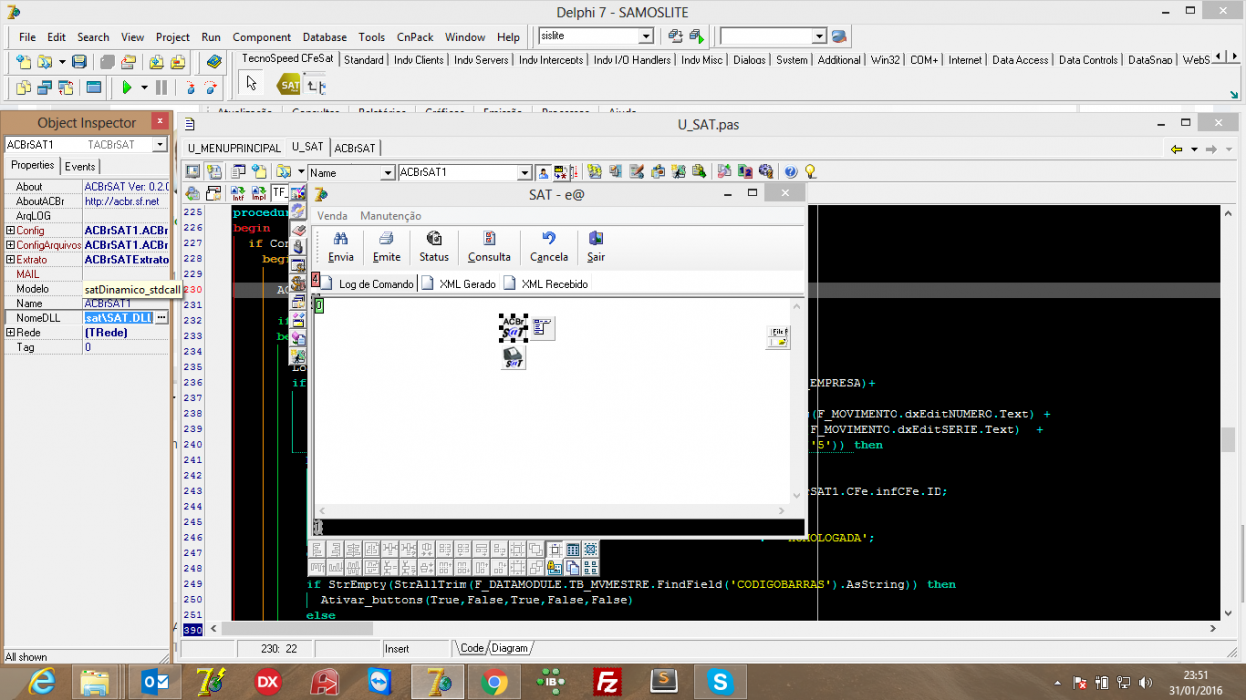This screenshot has height=700, width=1246.
Task: Select the MainMenu component on form
Action: coord(543,327)
